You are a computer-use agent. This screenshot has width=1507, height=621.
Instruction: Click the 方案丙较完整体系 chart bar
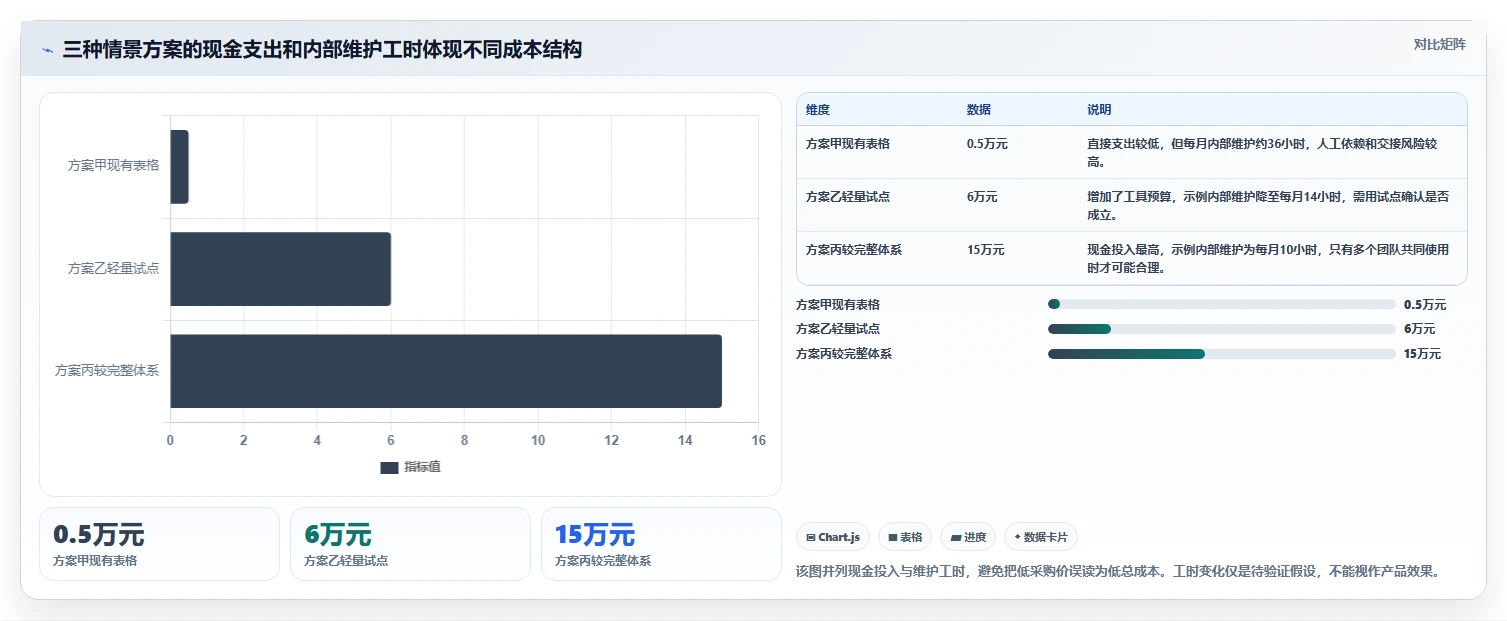(x=446, y=371)
